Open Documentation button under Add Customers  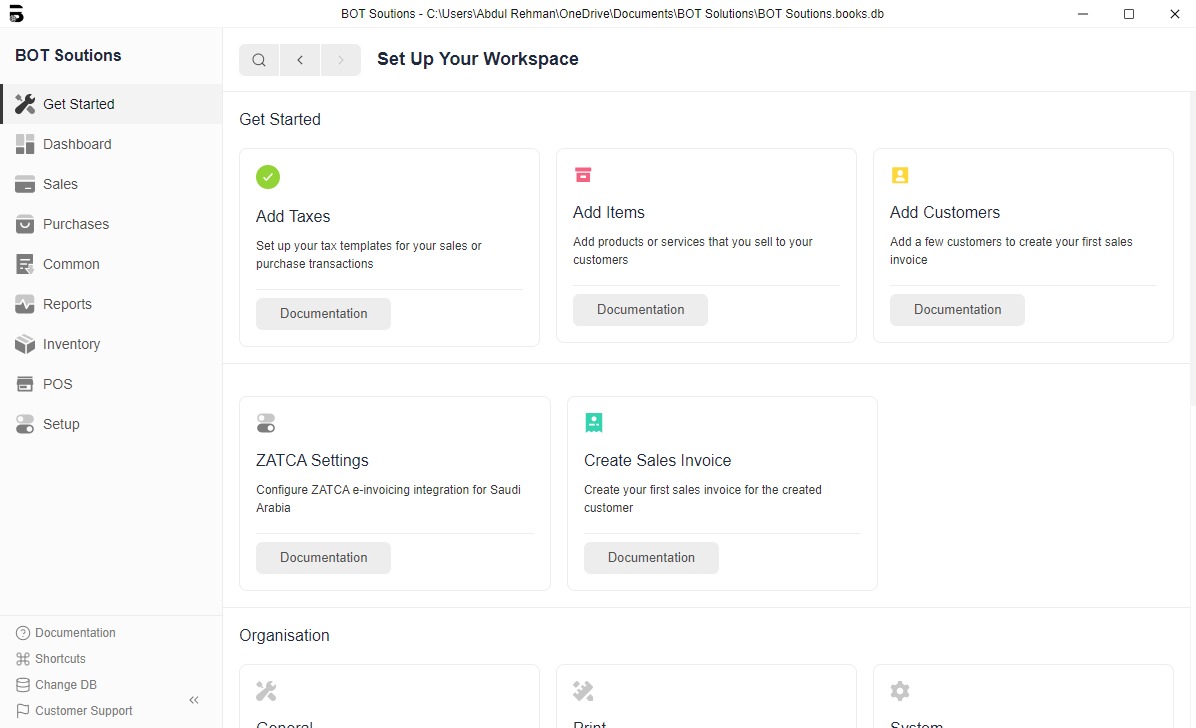957,310
